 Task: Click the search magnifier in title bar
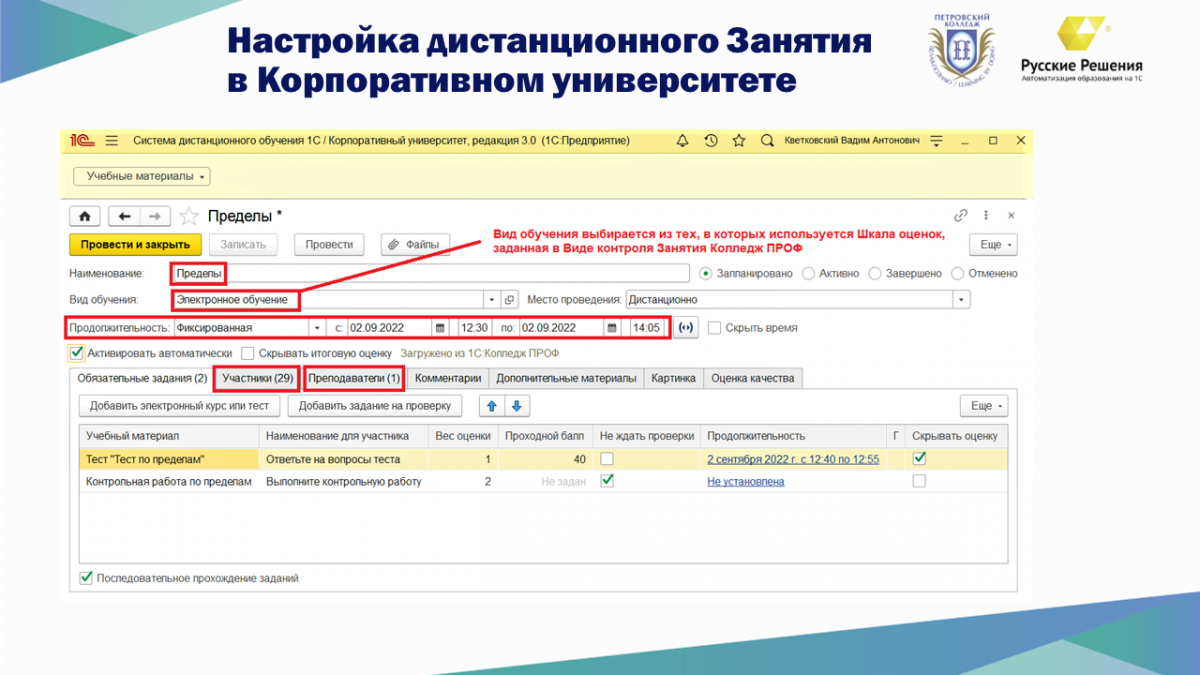(x=767, y=141)
